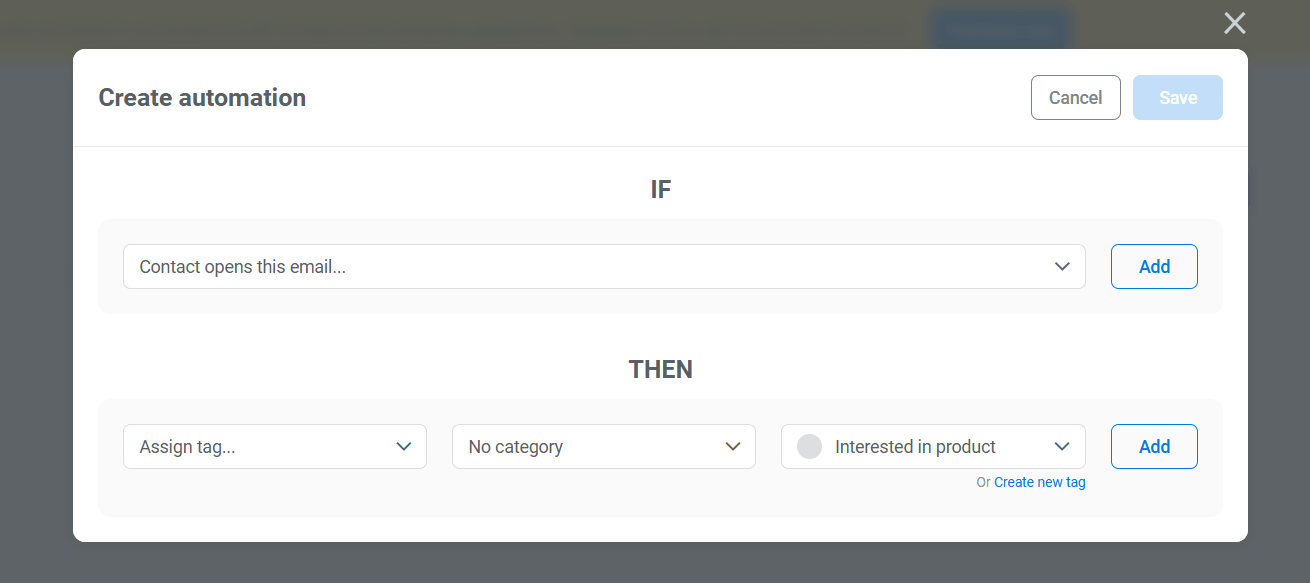Screen dimensions: 1310x583
Task: Select the Interested in product tag swatch
Action: click(x=808, y=446)
